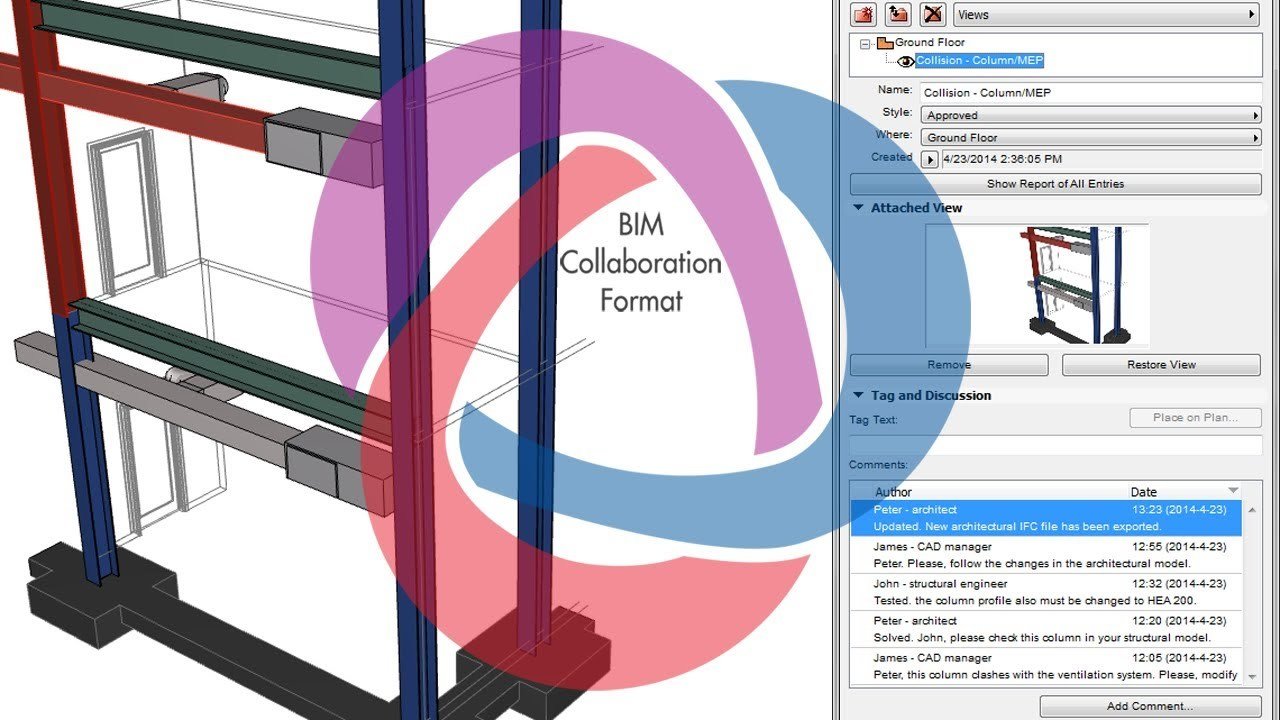
Task: Click the arrow button beside Created date
Action: (x=930, y=159)
